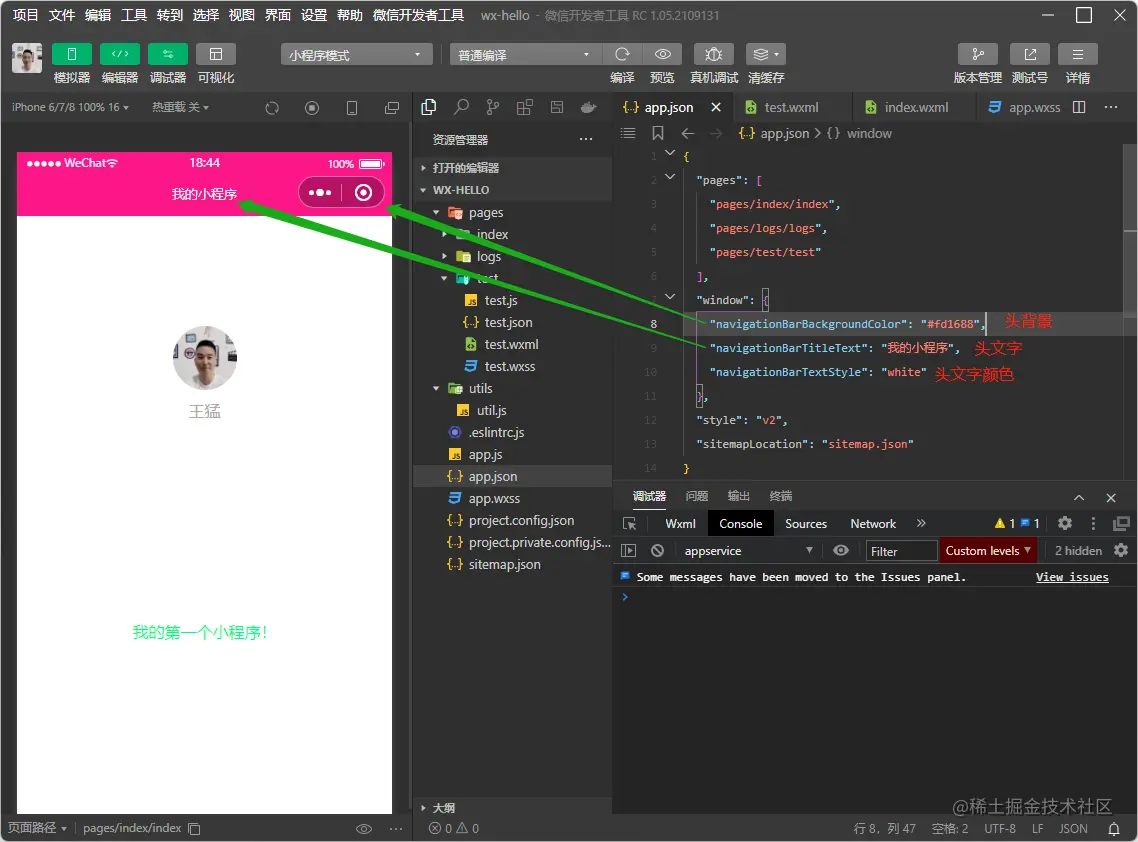Open the 小程序模式 mode dropdown

point(356,55)
